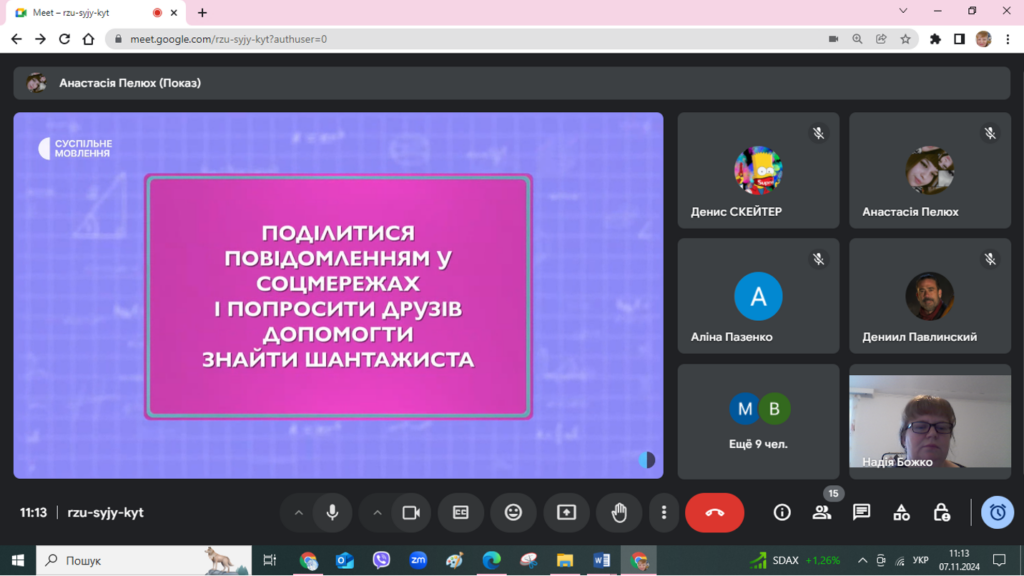The width and height of the screenshot is (1024, 576).
Task: Open Chrome three-dot menu
Action: (x=1008, y=39)
